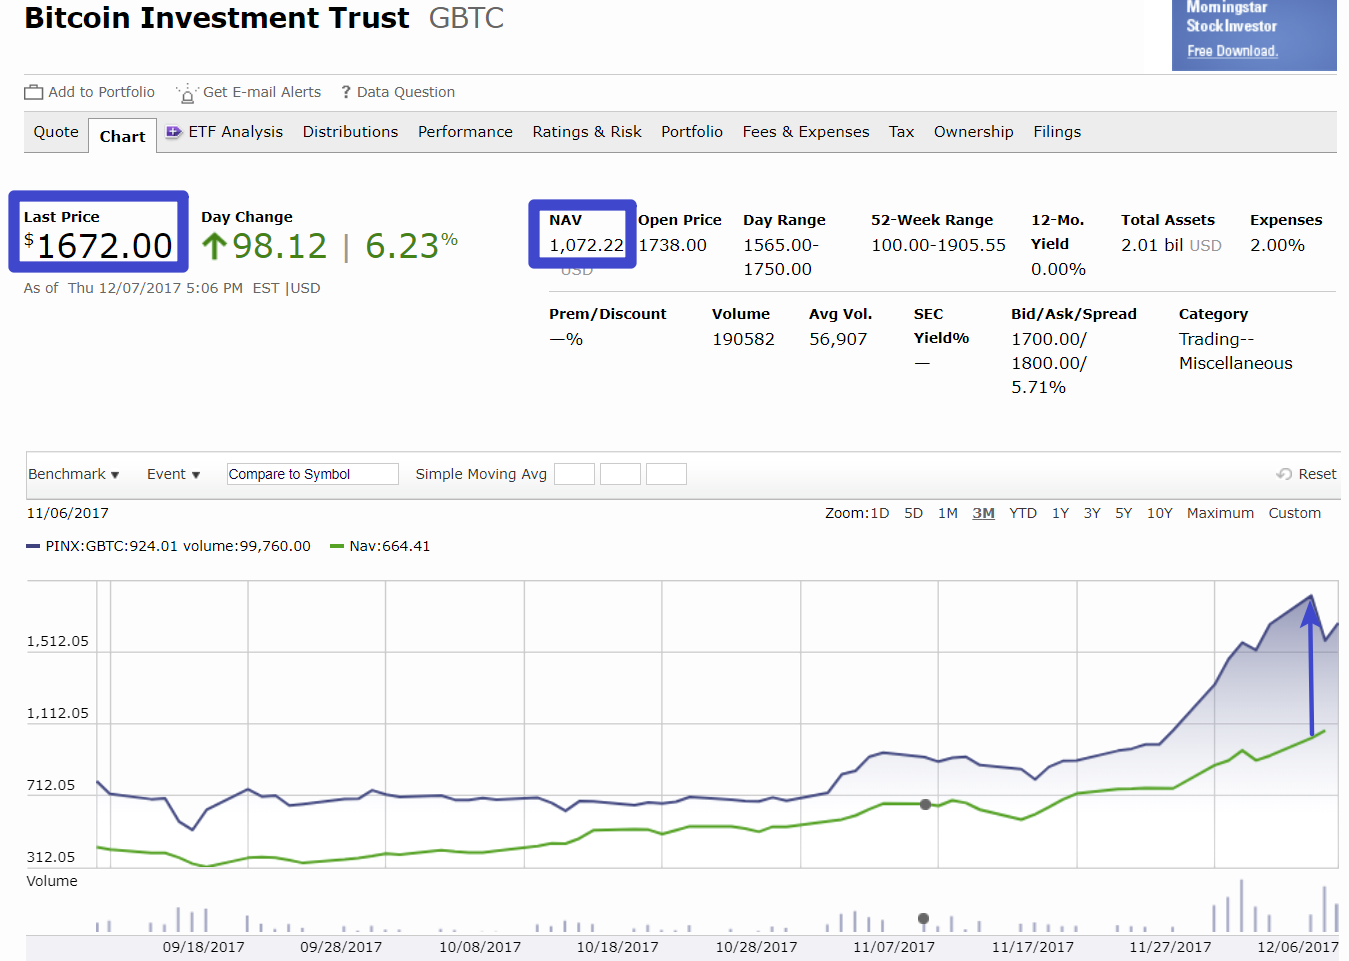Switch to the Ownership tab
This screenshot has height=961, width=1349.
coord(974,132)
